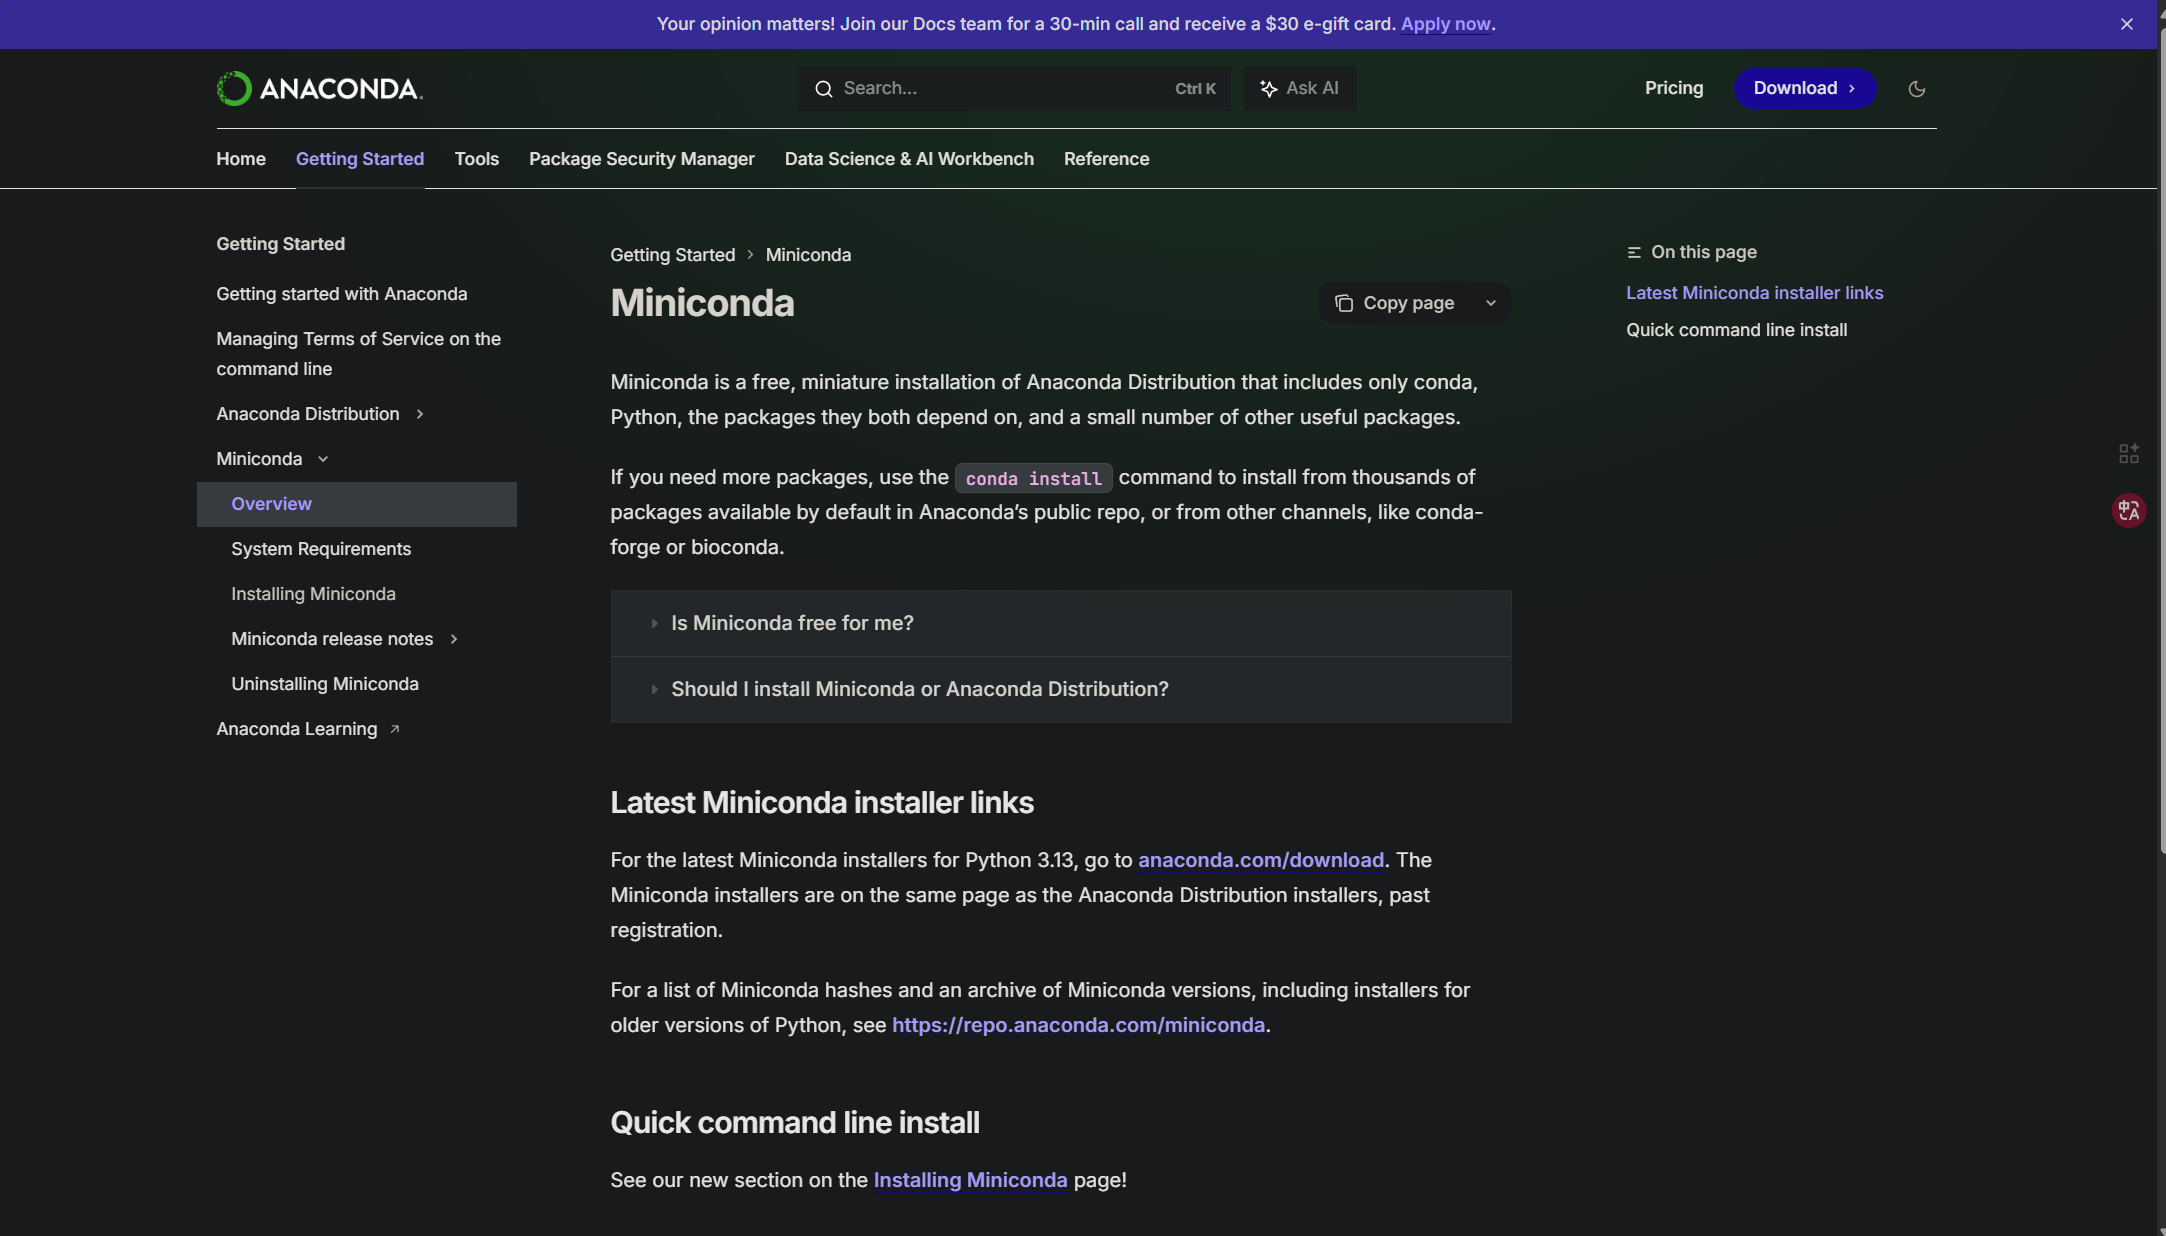2166x1236 pixels.
Task: Open Data Science & AI Workbench tab
Action: (909, 159)
